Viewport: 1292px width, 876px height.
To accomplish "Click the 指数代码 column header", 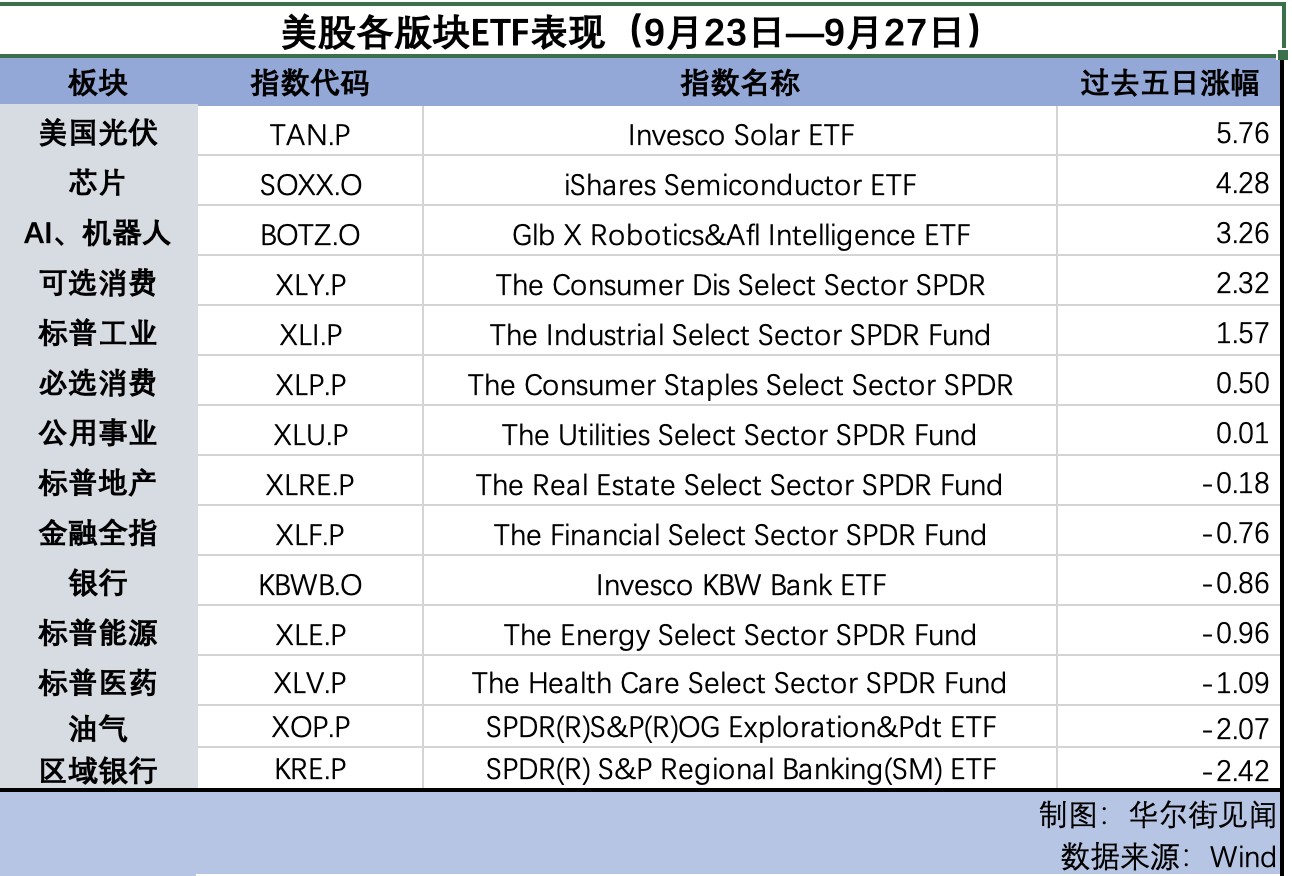I will (x=310, y=82).
